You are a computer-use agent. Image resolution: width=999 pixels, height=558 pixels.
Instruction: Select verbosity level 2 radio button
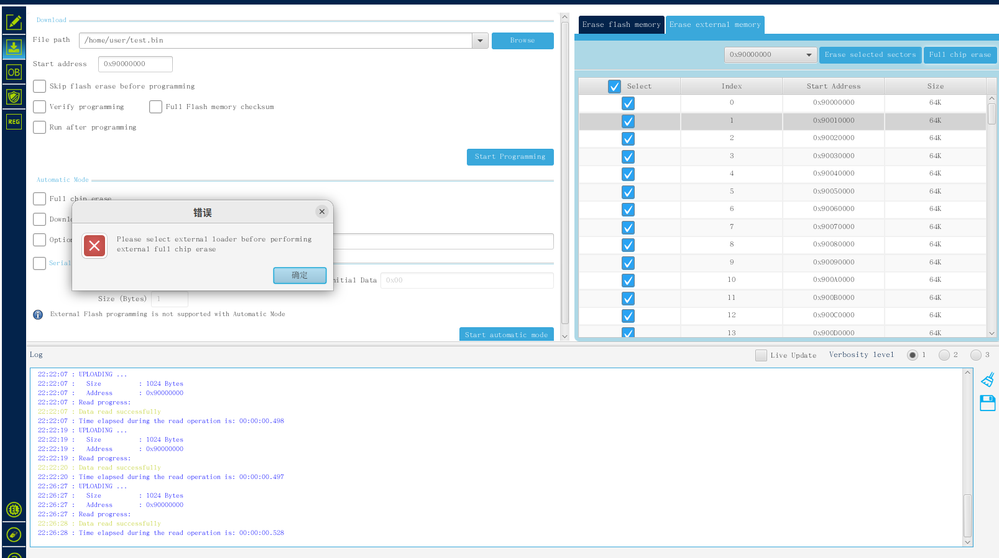tap(944, 355)
